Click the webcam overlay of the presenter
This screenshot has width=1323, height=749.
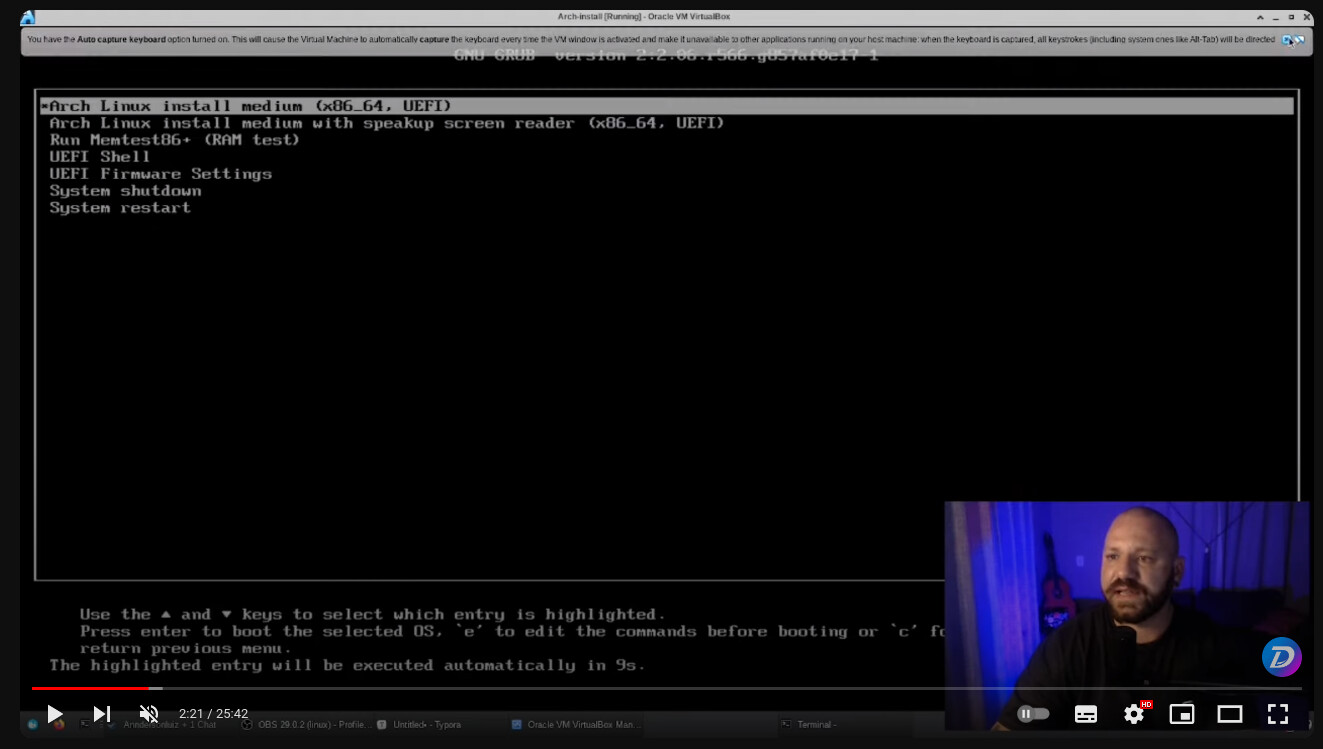point(1127,615)
